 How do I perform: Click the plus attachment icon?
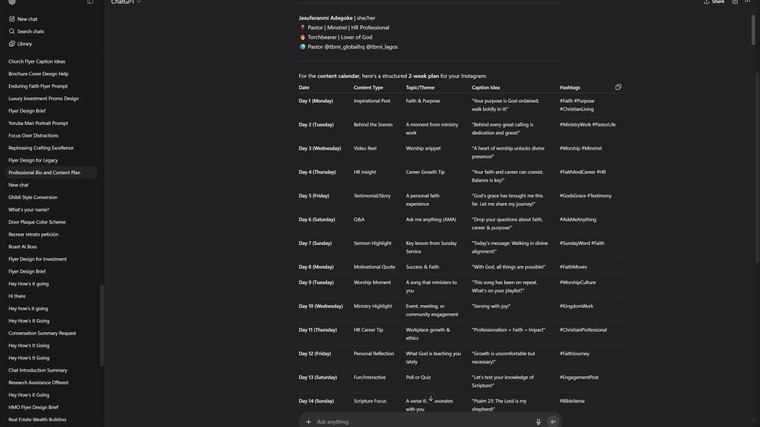pos(308,422)
